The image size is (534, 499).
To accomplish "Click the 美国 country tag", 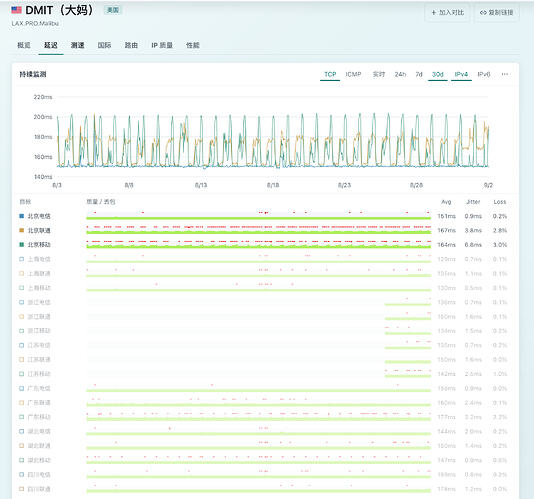I will [113, 10].
